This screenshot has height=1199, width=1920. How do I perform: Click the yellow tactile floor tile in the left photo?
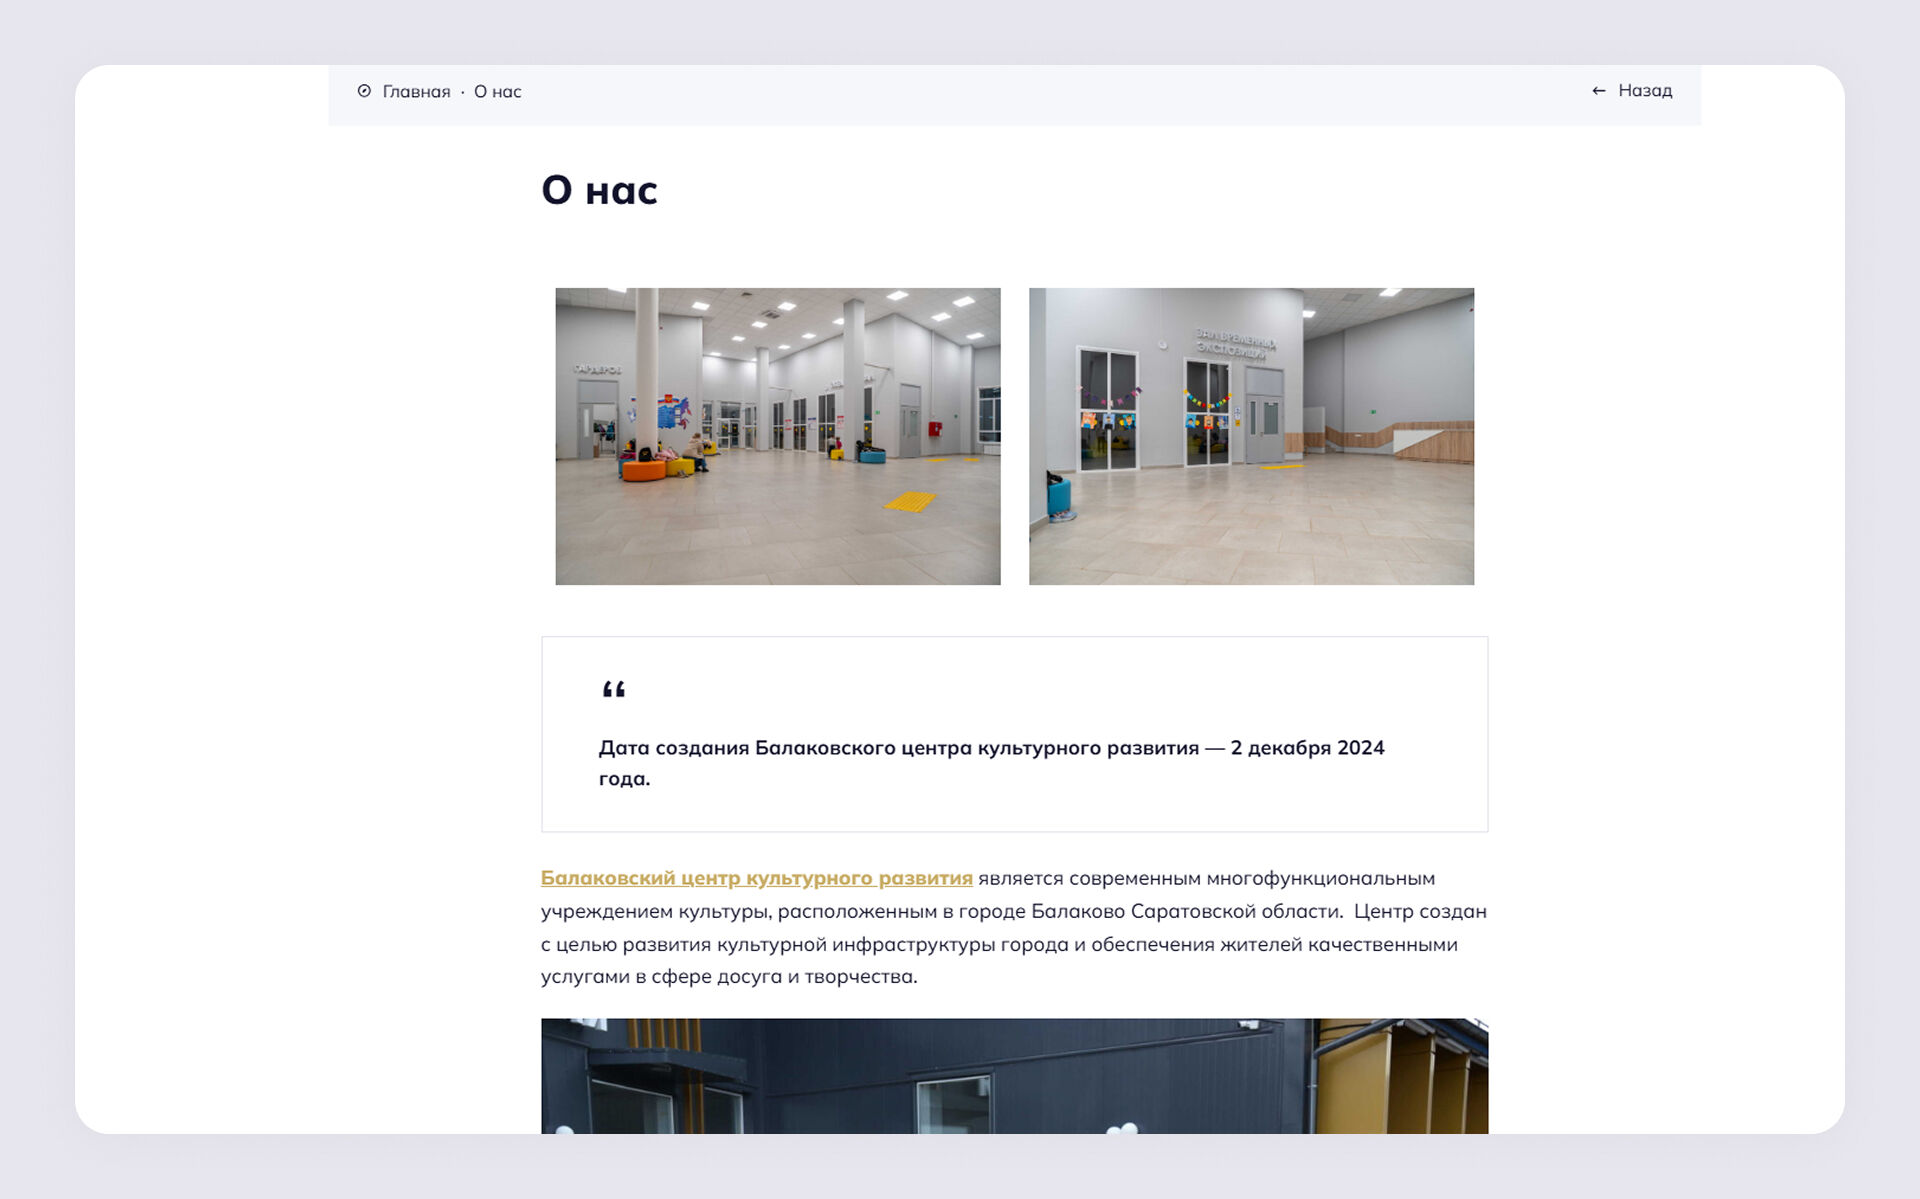pyautogui.click(x=909, y=501)
